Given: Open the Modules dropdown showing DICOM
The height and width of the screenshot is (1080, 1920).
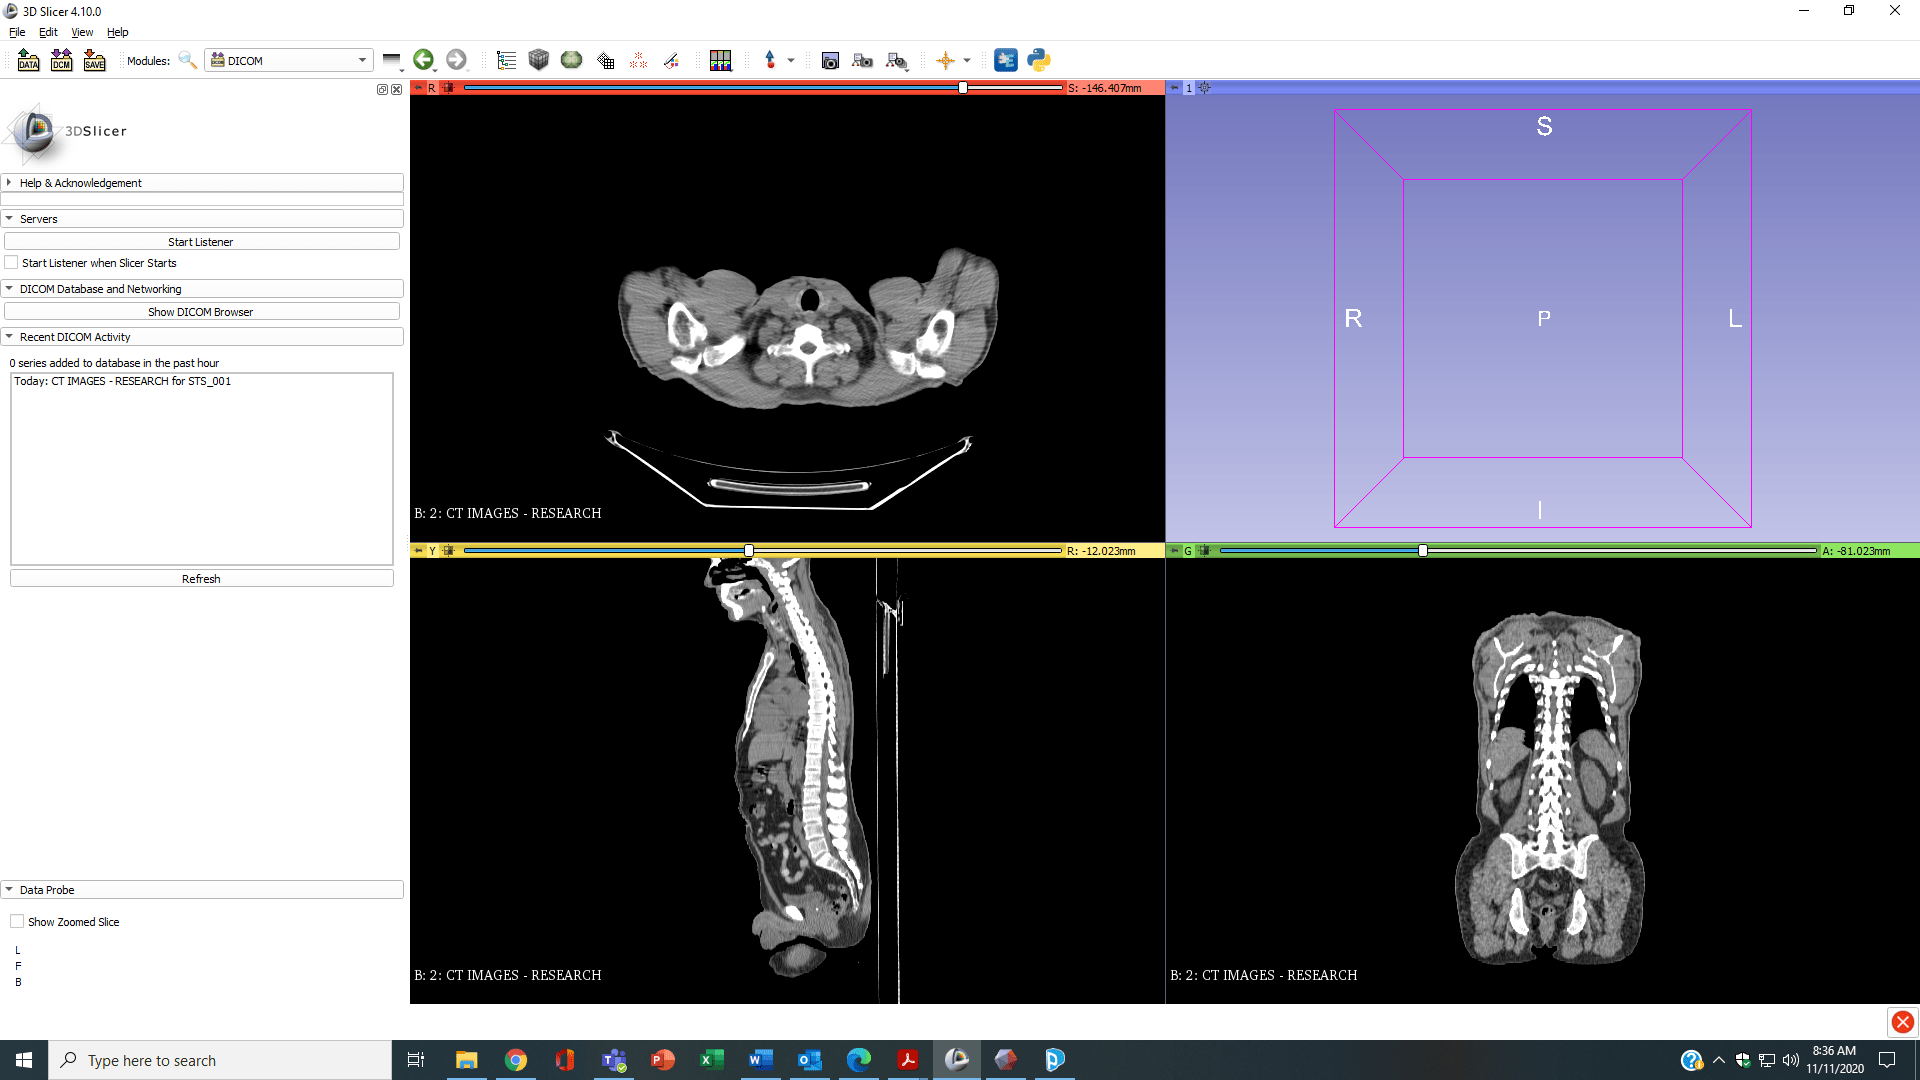Looking at the screenshot, I should point(289,61).
